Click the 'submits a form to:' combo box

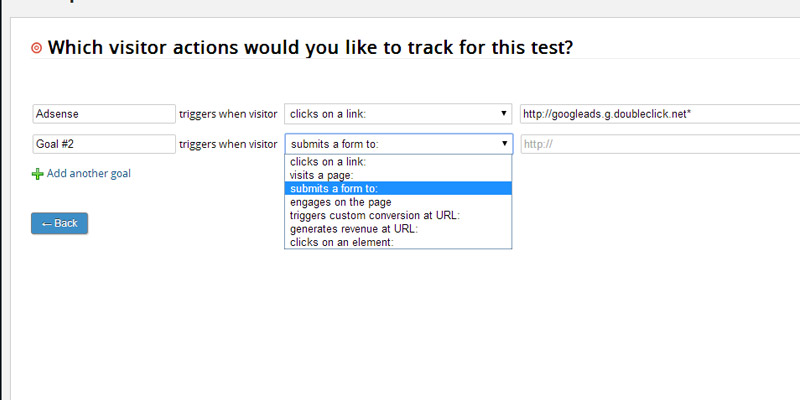pyautogui.click(x=398, y=144)
